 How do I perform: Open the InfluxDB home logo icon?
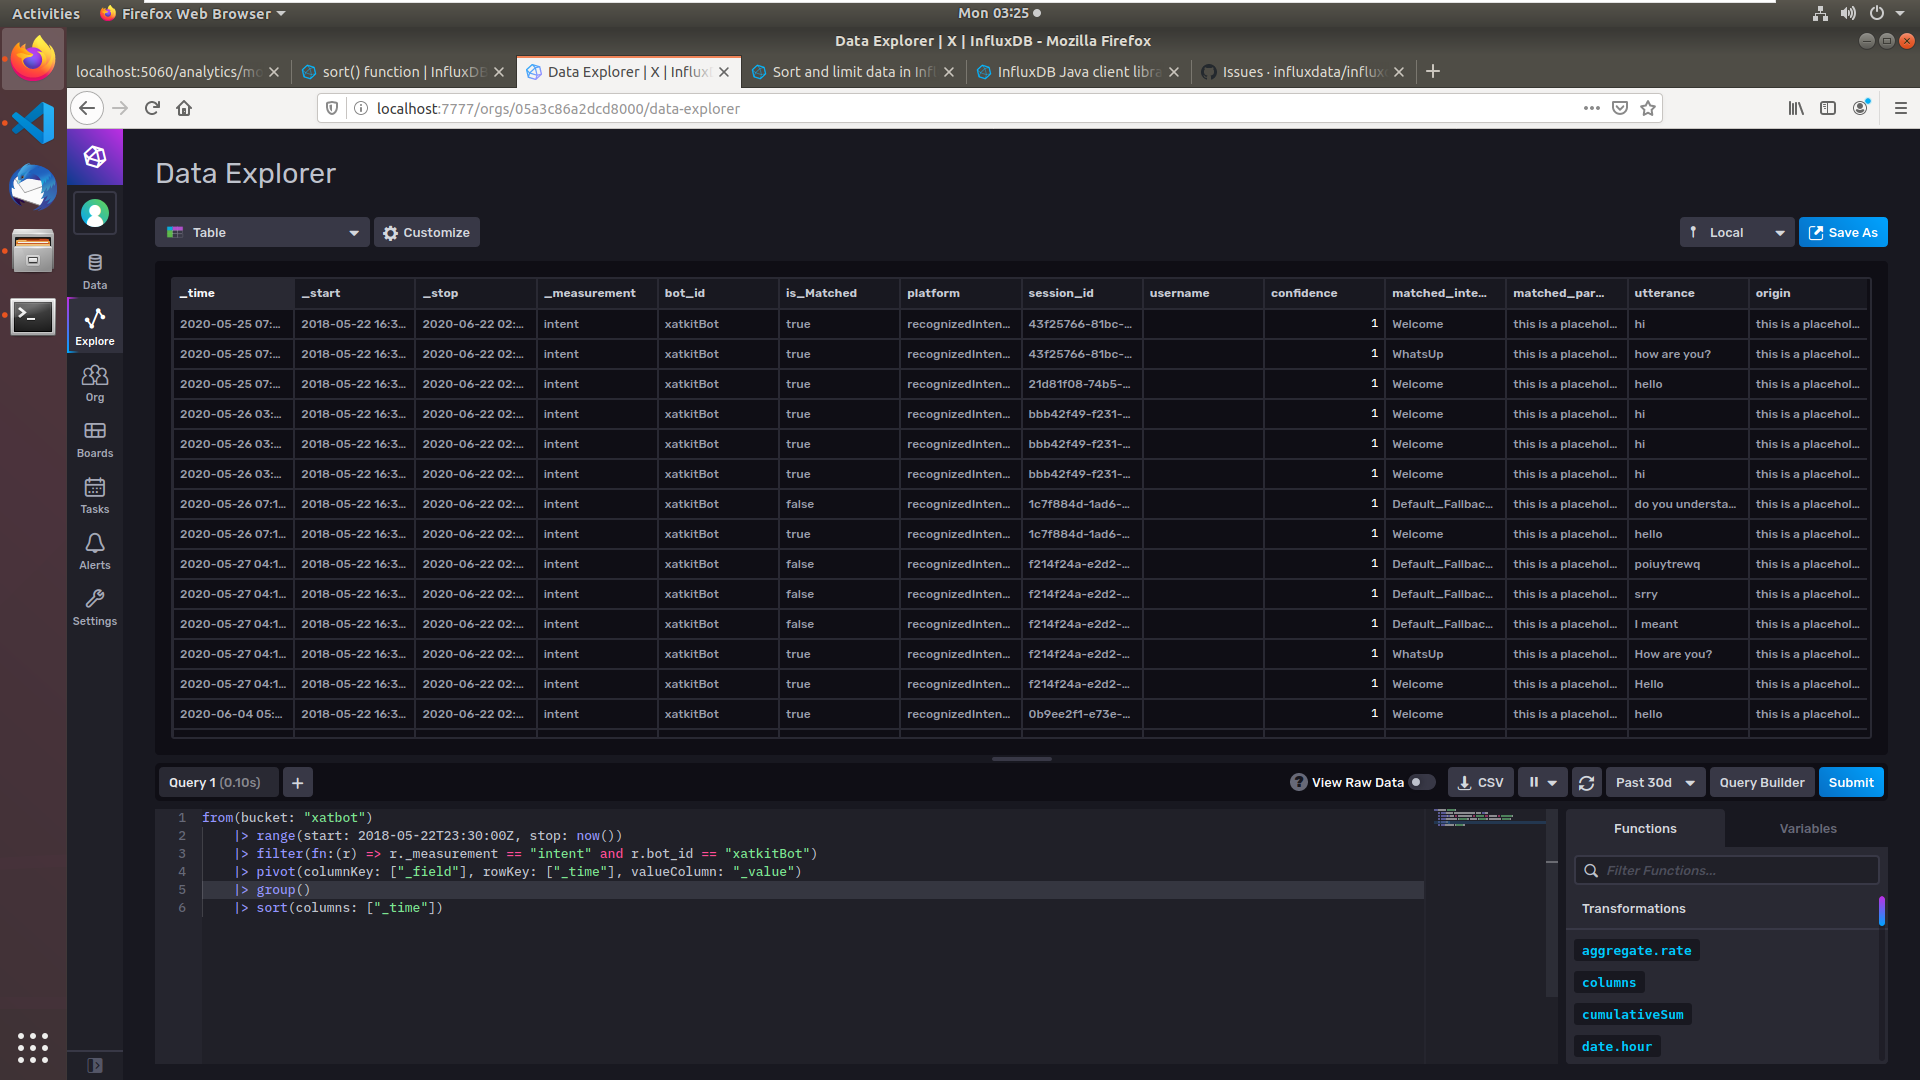(x=95, y=157)
